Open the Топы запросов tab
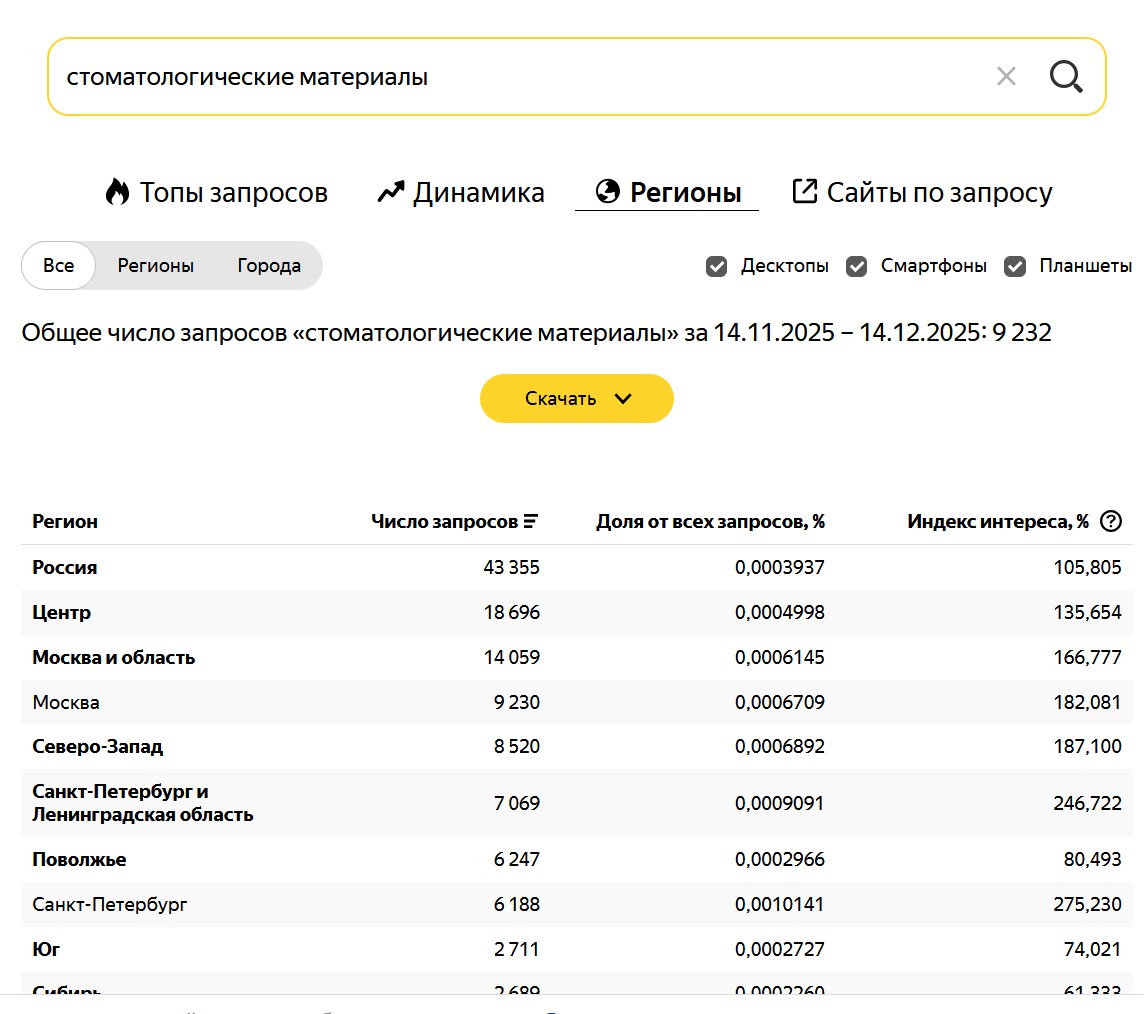Viewport: 1144px width, 1014px height. pyautogui.click(x=233, y=192)
